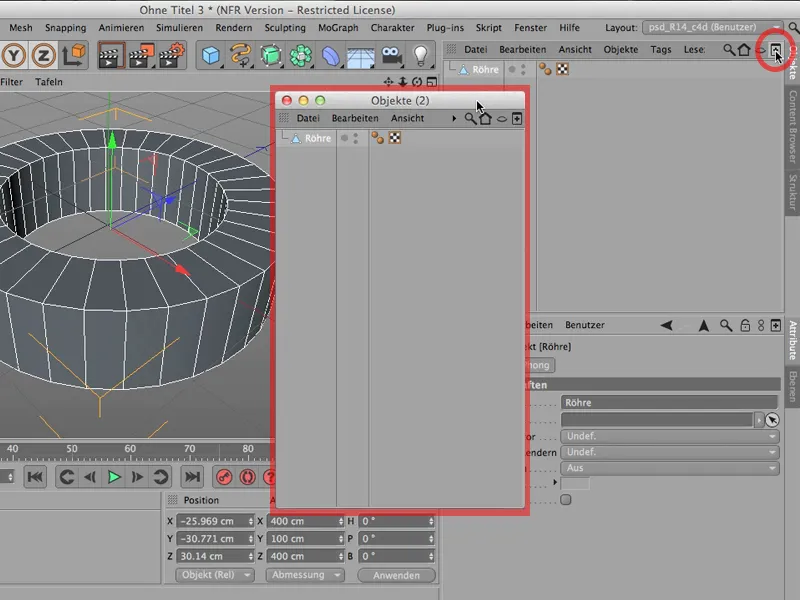Open the Rendern menu

point(234,28)
